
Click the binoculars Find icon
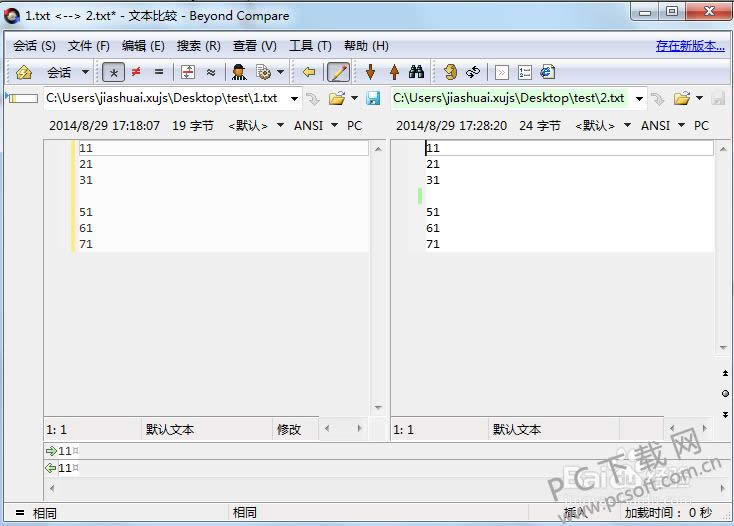pos(417,72)
